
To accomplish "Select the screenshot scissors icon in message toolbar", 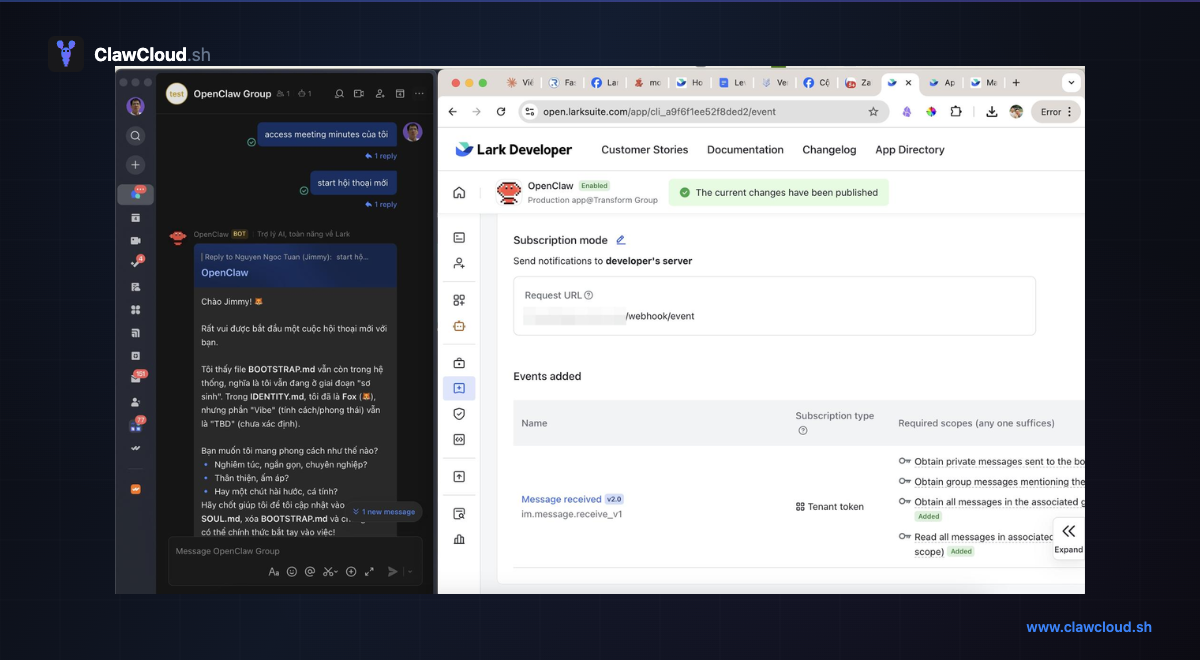I will (x=328, y=571).
